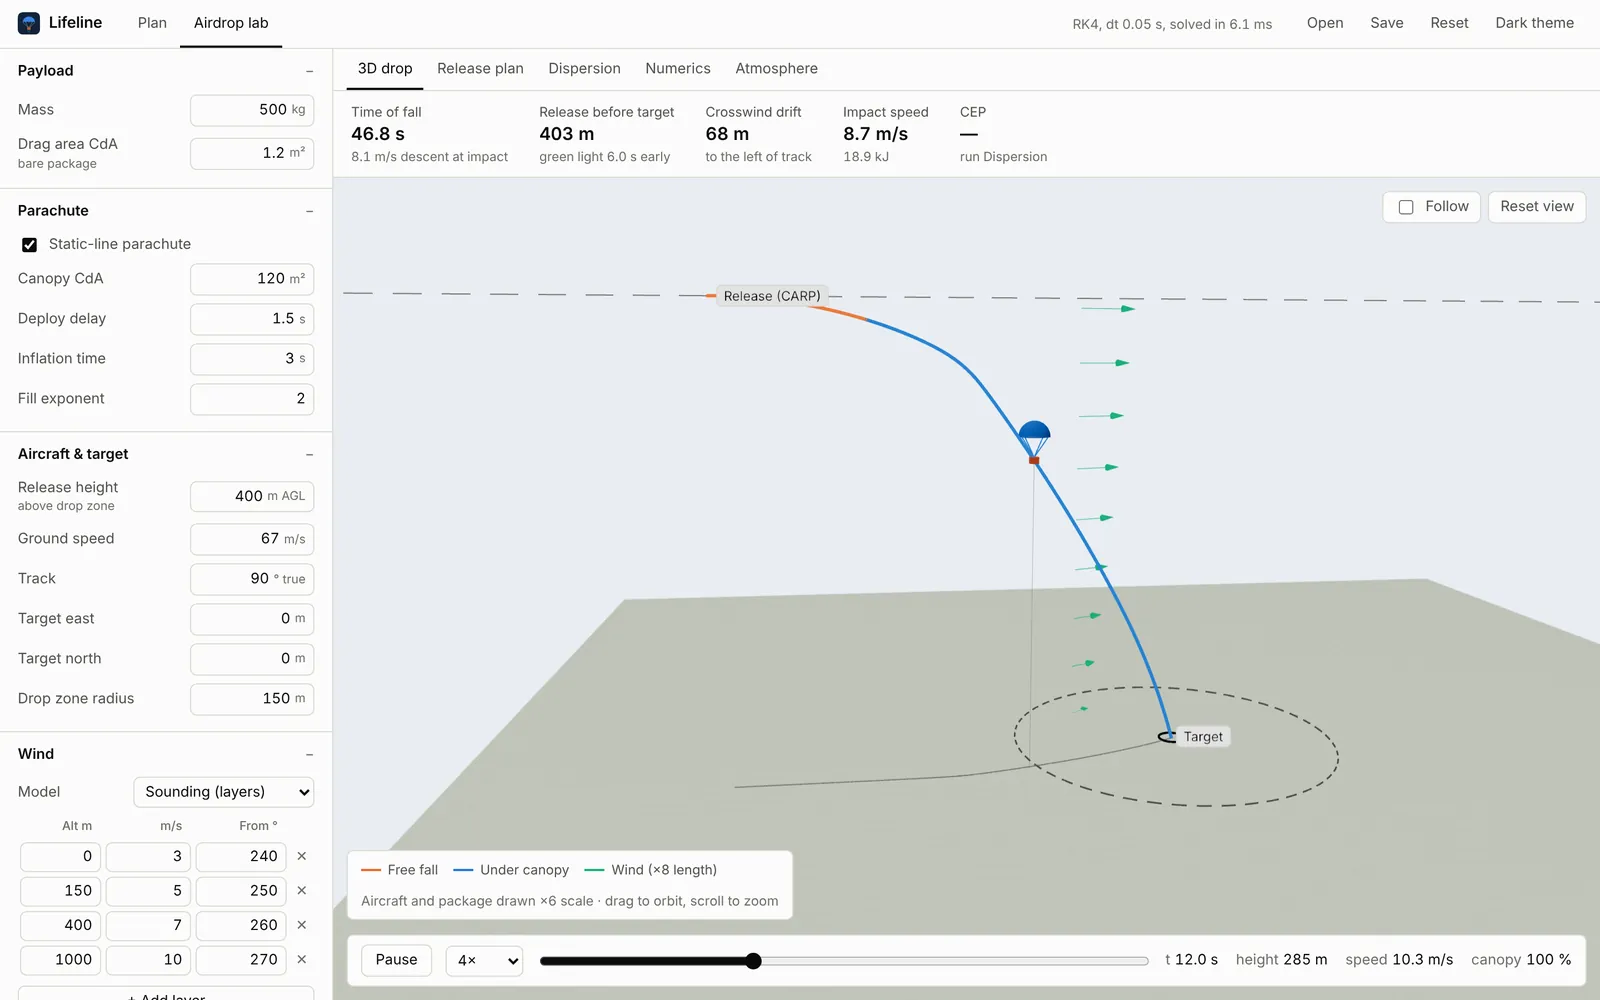
Task: Open the Release plan tab
Action: [x=480, y=69]
